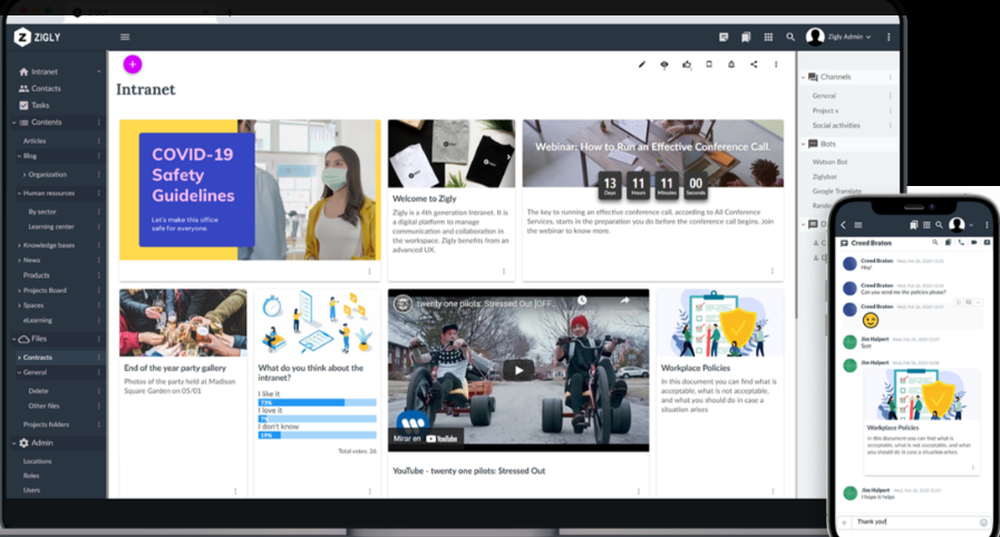
Task: Open Learning center in the sidebar
Action: 51,227
